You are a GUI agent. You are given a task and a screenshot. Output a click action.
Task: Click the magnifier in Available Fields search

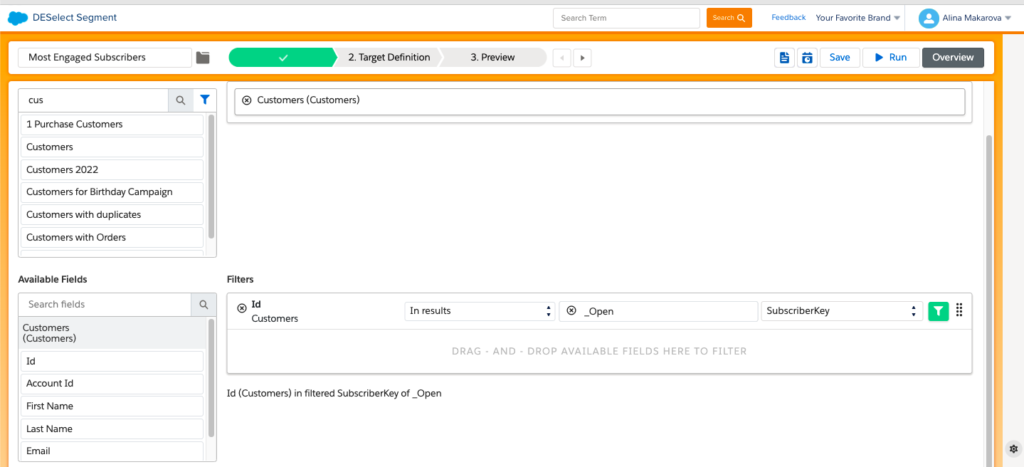click(x=203, y=304)
